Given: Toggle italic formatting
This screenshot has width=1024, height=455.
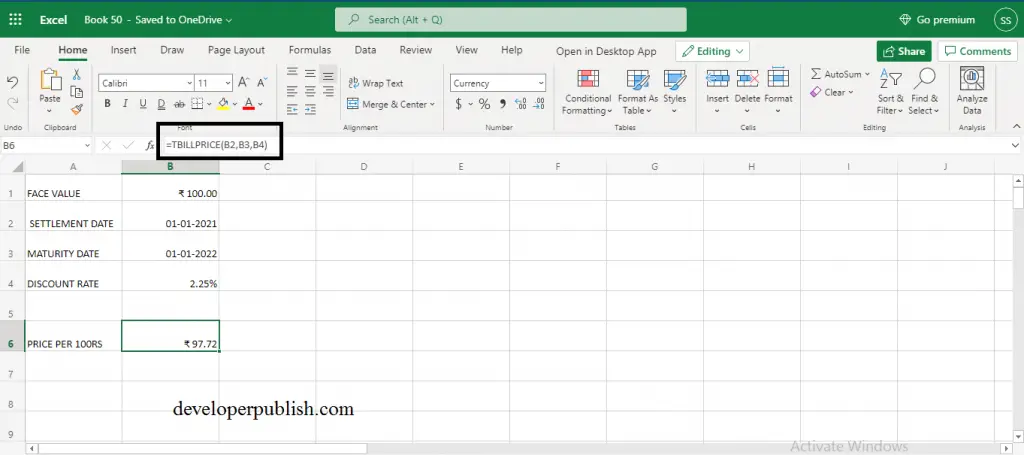Looking at the screenshot, I should pos(125,104).
